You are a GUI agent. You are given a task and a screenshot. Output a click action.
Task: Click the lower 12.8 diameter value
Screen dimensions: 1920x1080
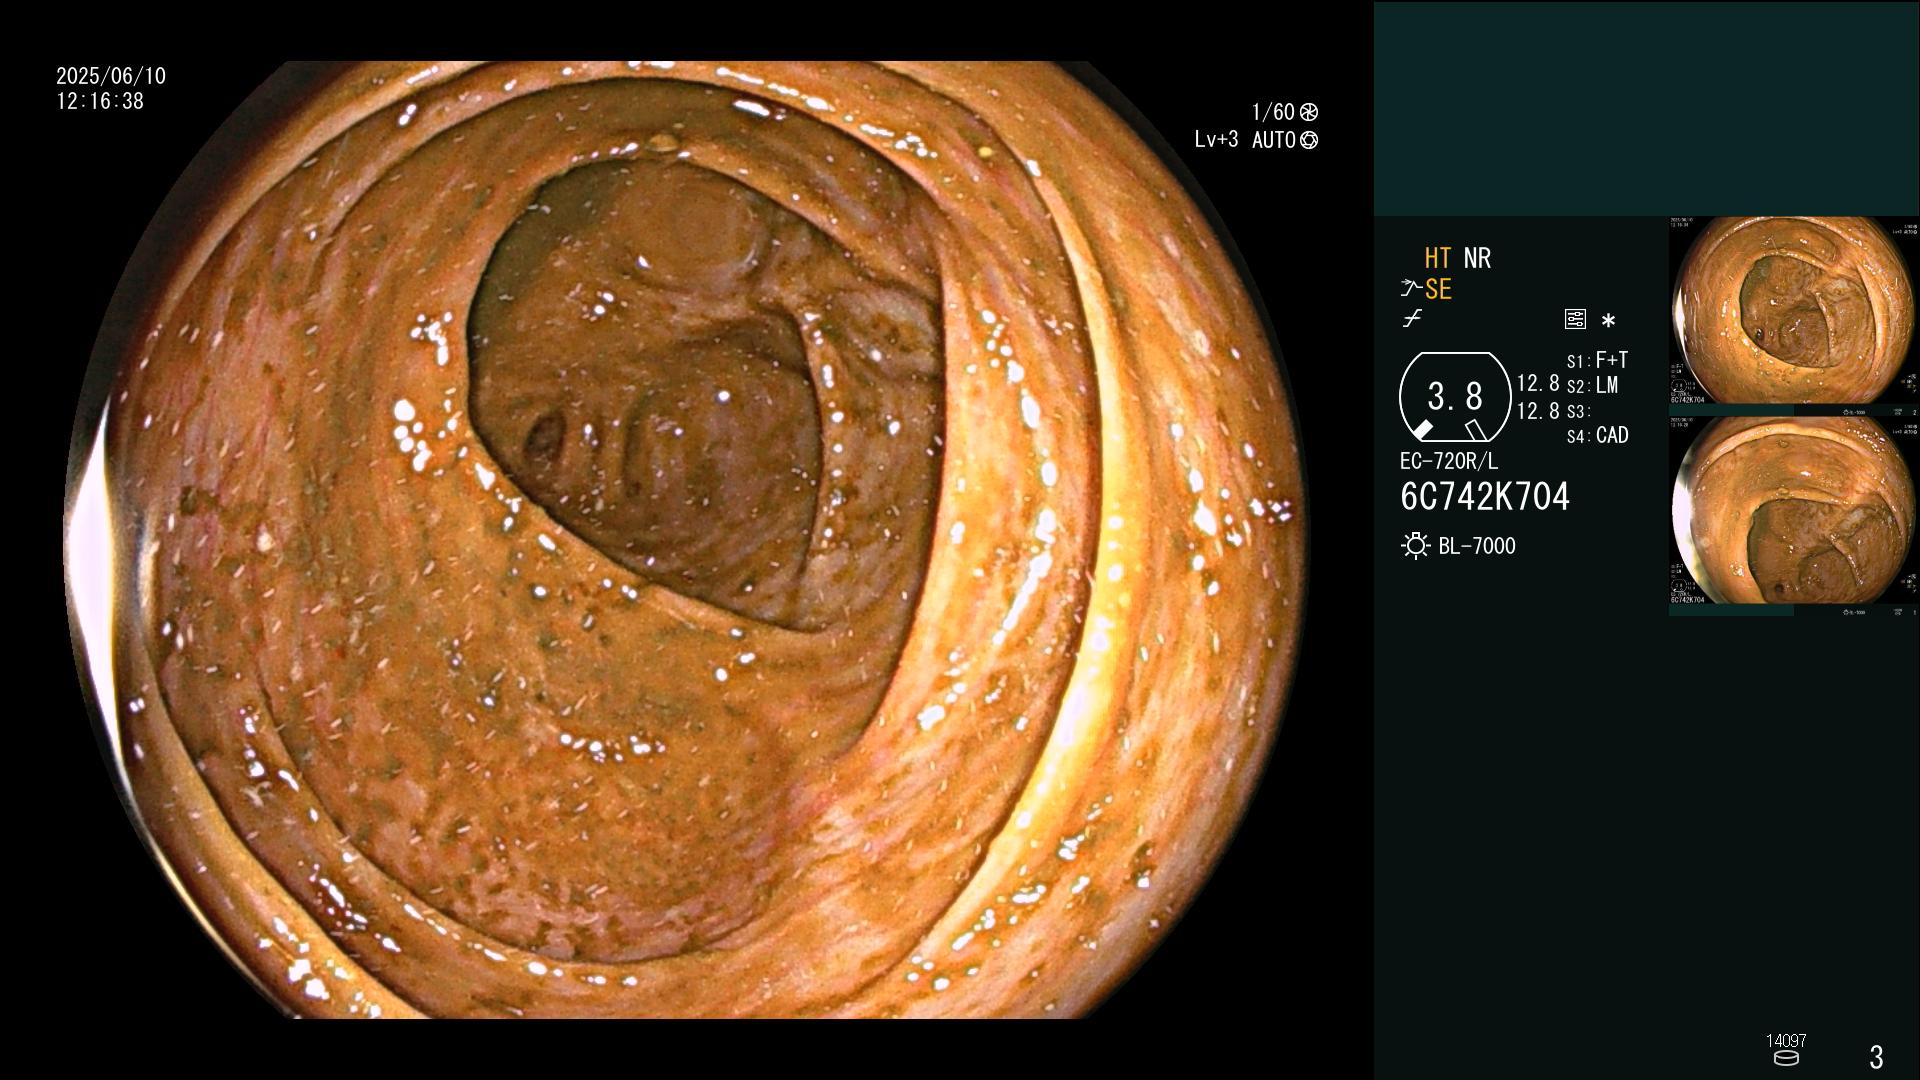1538,411
